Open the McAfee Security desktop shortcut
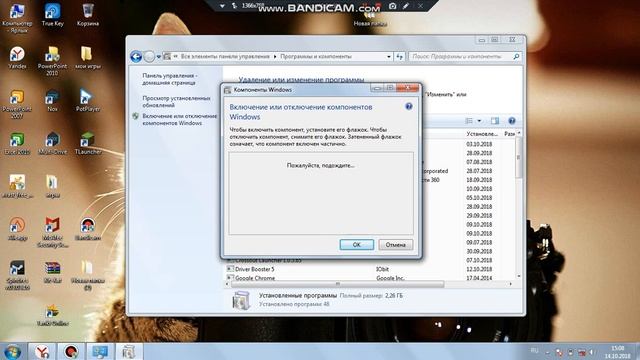Screen dimensions: 640x360 52,232
